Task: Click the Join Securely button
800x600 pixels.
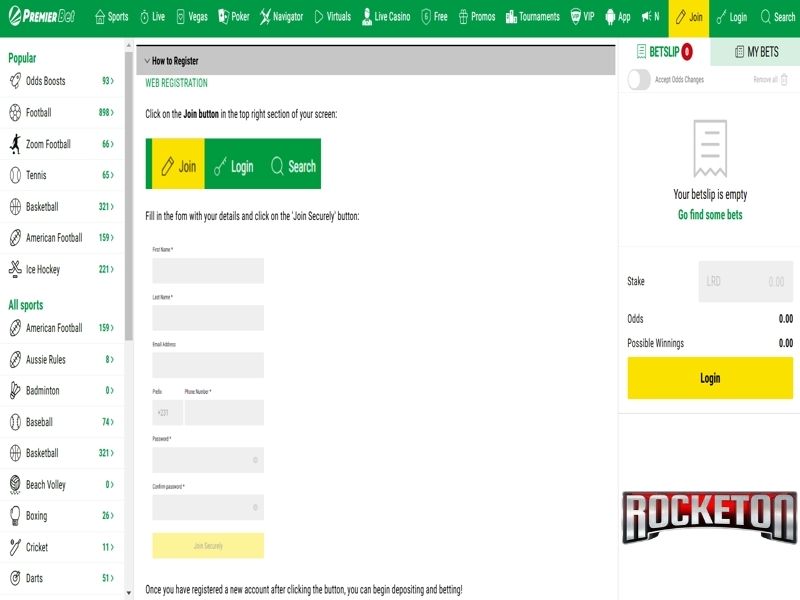Action: 208,545
